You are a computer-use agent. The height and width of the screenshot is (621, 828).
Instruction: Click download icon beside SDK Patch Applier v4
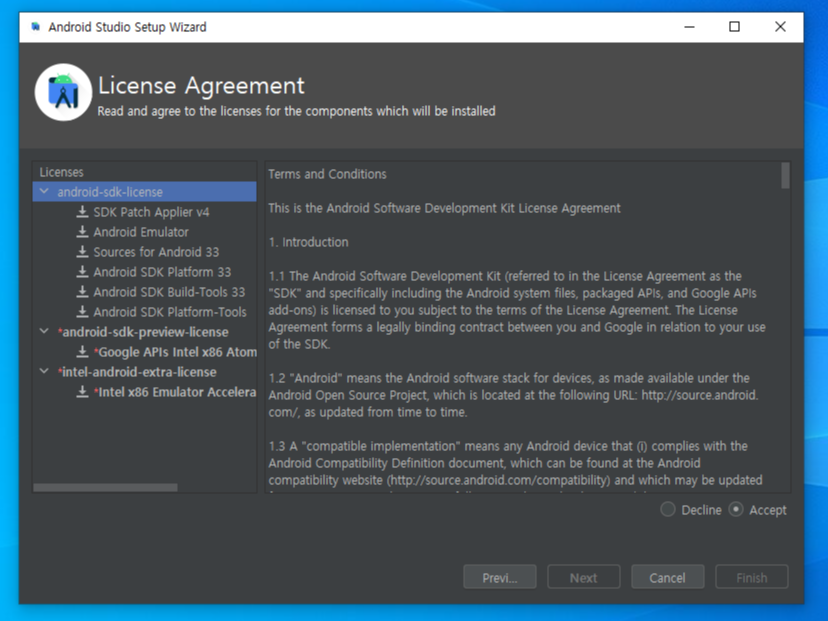[x=82, y=212]
